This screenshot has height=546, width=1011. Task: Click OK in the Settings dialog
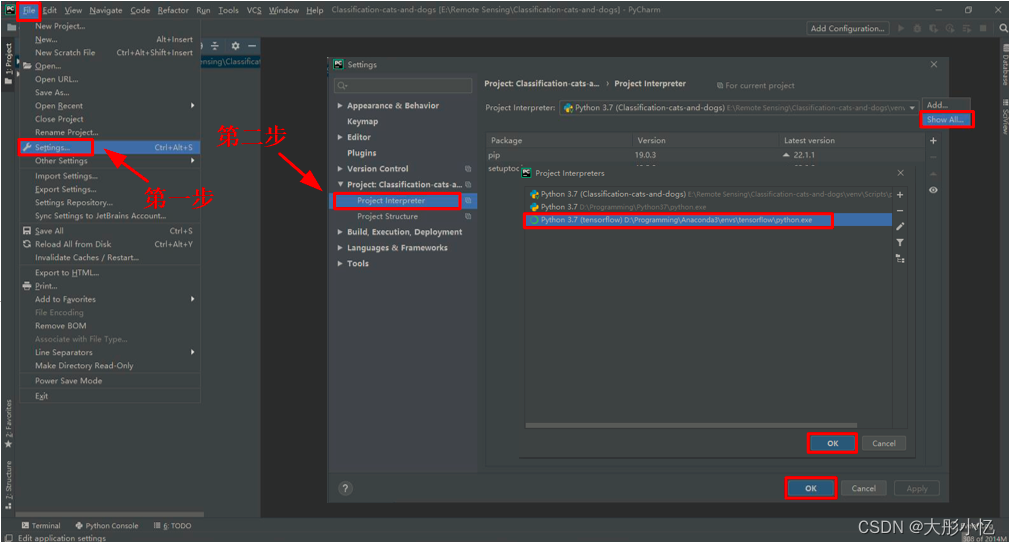pos(810,489)
